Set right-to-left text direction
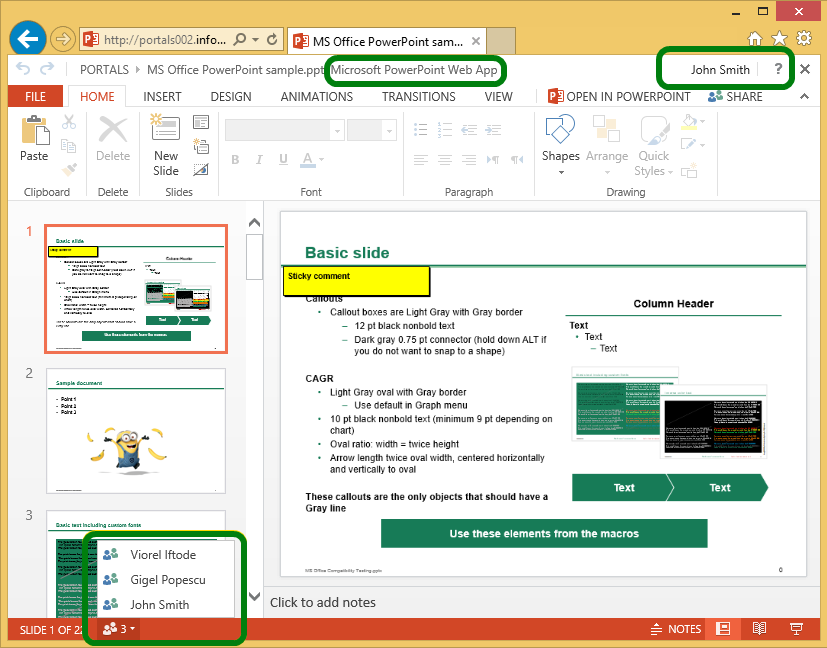827x648 pixels. [517, 159]
